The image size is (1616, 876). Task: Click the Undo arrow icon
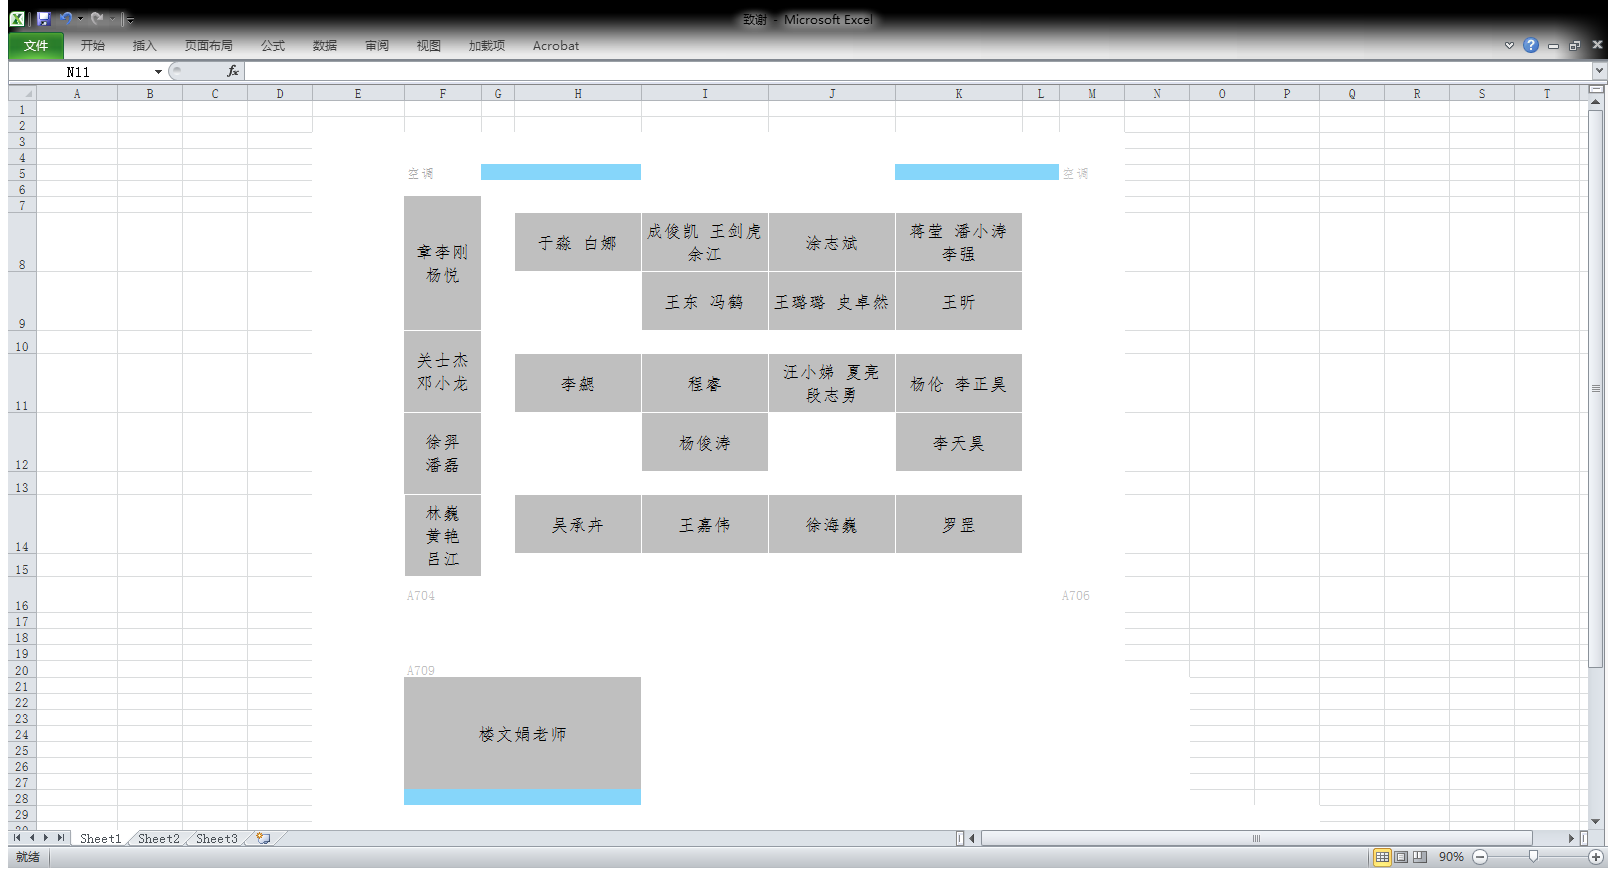pos(66,19)
